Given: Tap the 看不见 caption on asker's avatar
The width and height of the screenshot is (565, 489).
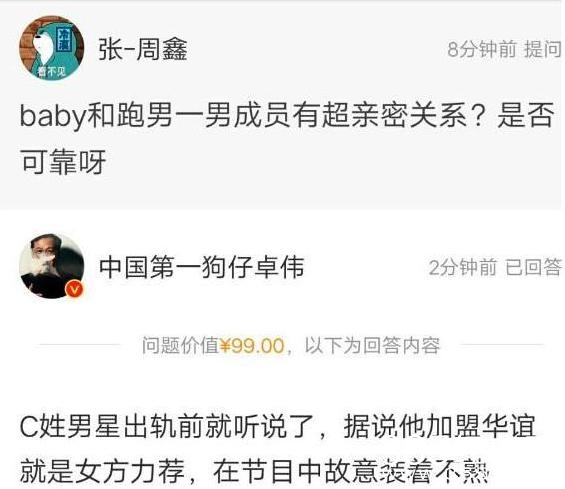Looking at the screenshot, I should pos(51,72).
